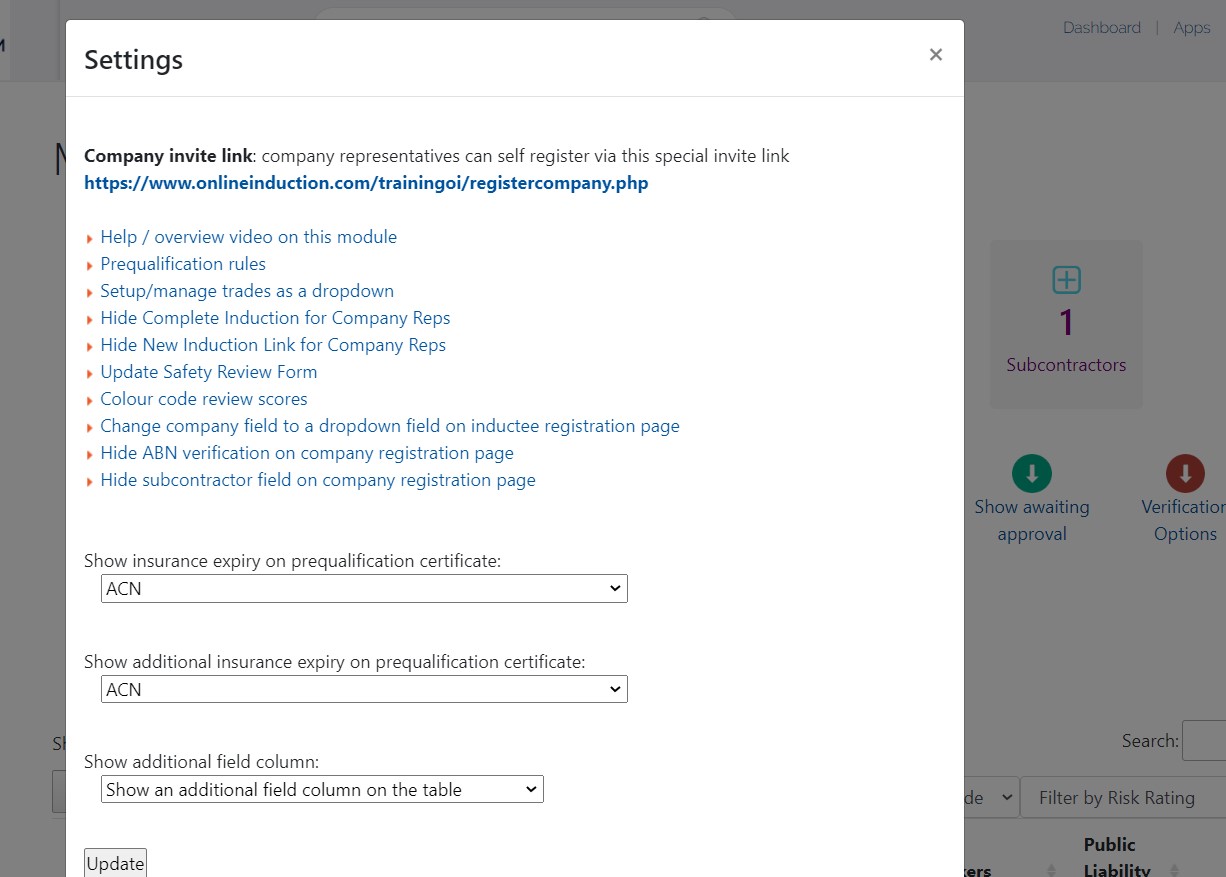Screen dimensions: 1226x877
Task: Click the Search input field in background
Action: (1204, 741)
